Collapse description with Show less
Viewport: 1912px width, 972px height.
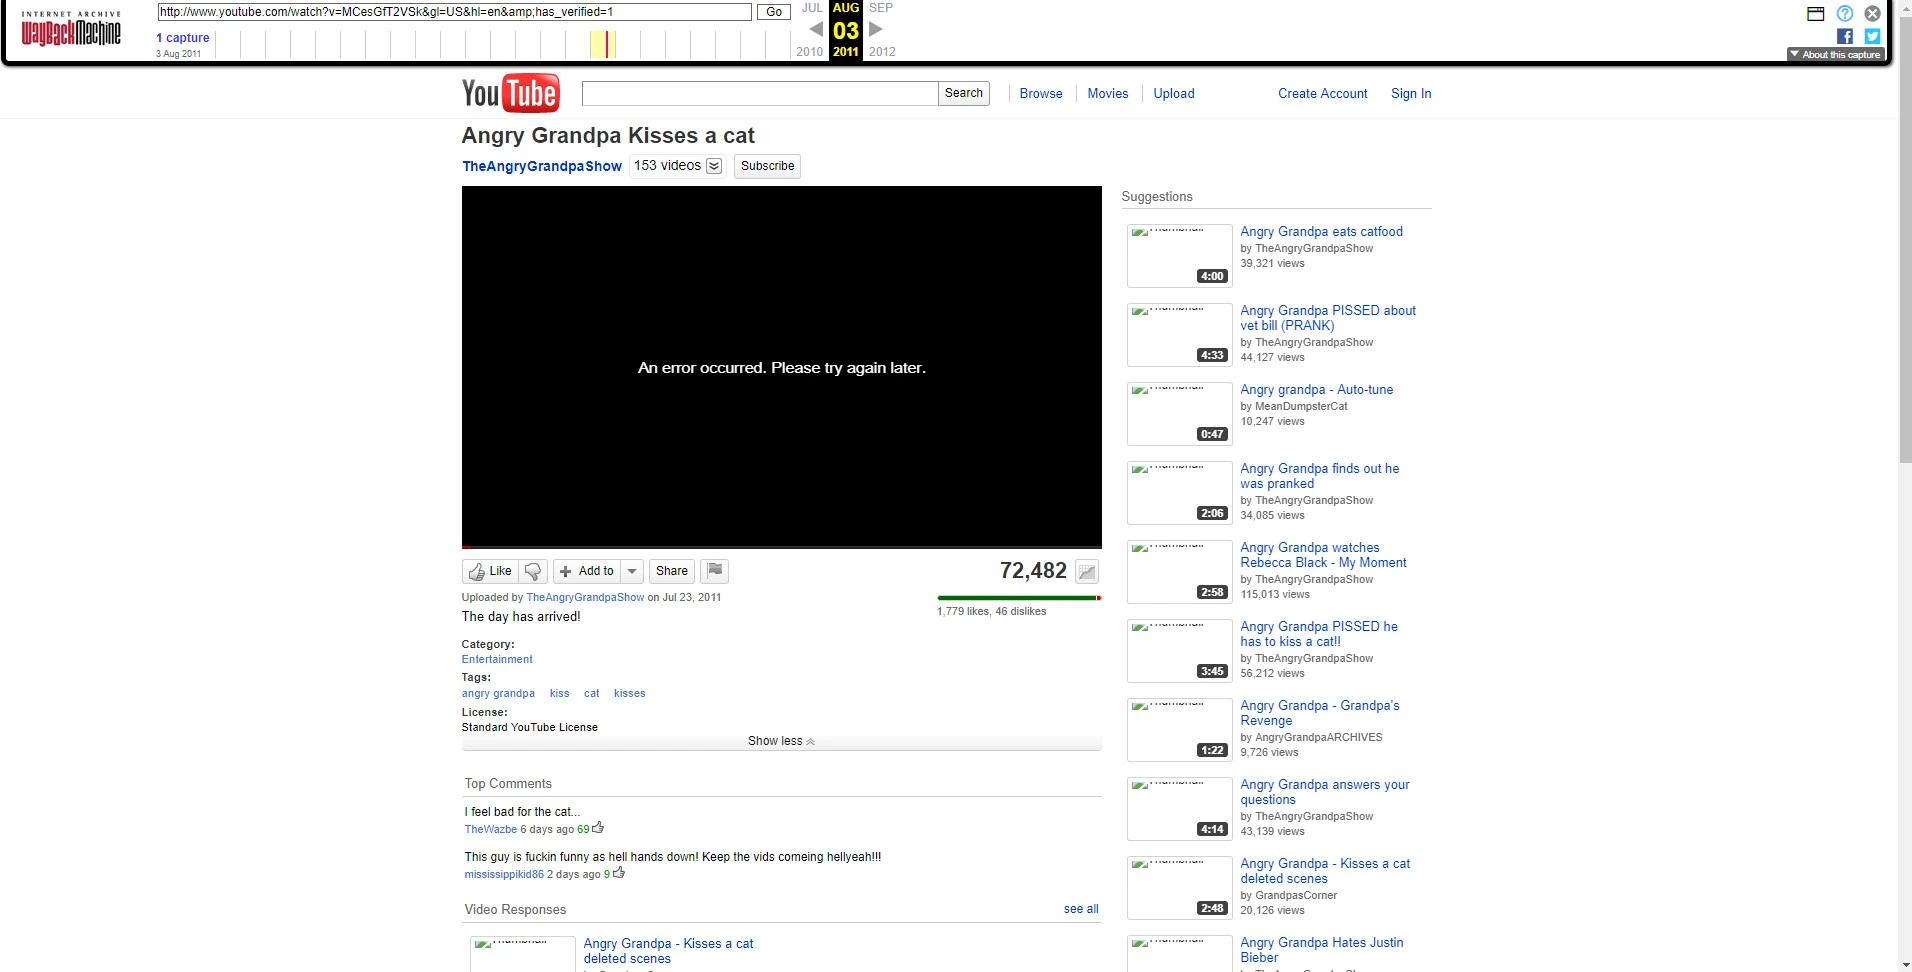pyautogui.click(x=781, y=741)
